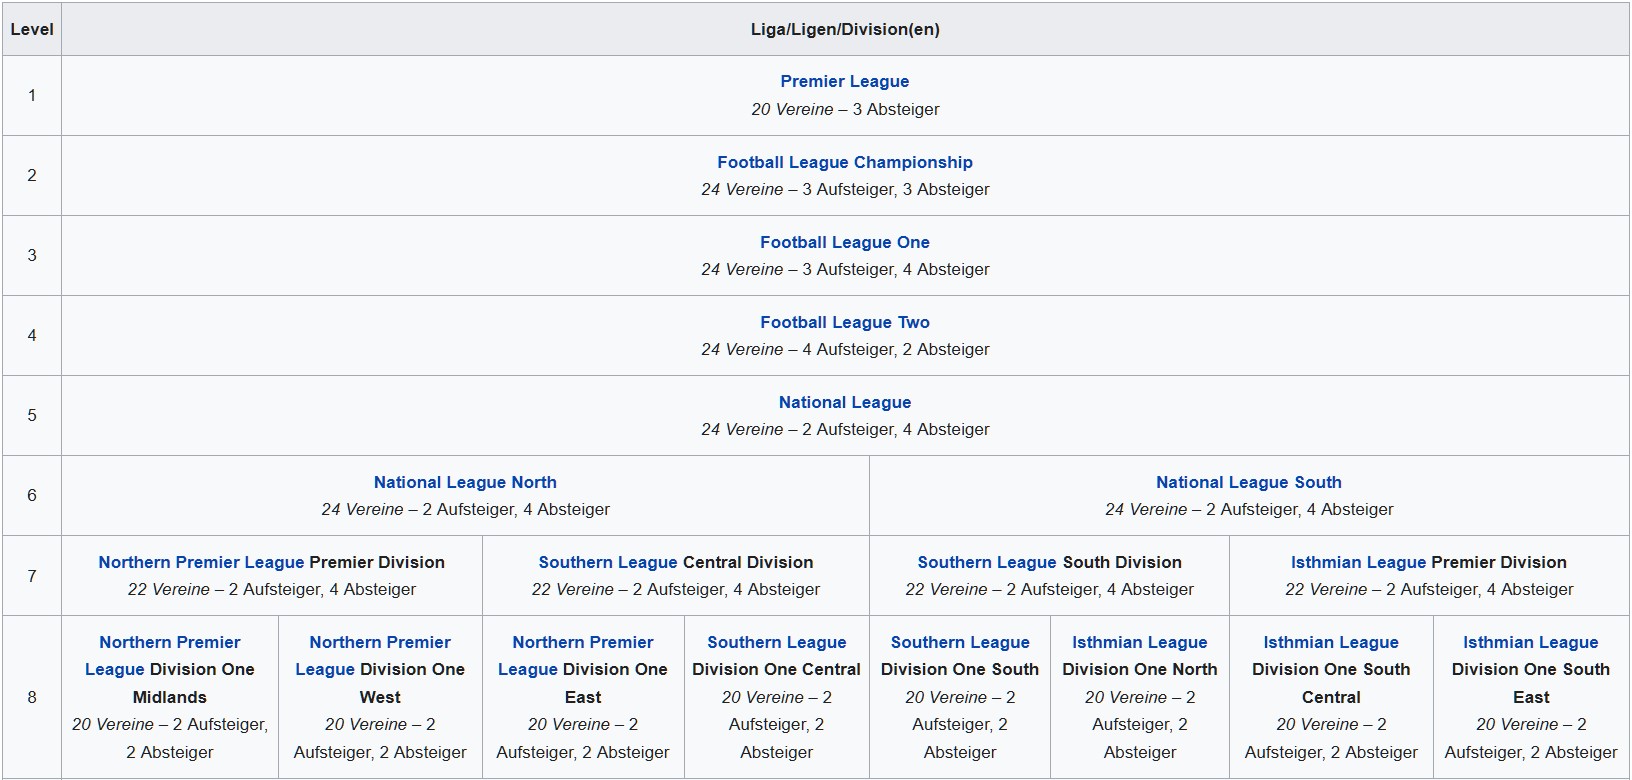Click the Level column header cell
1632x780 pixels.
[32, 29]
